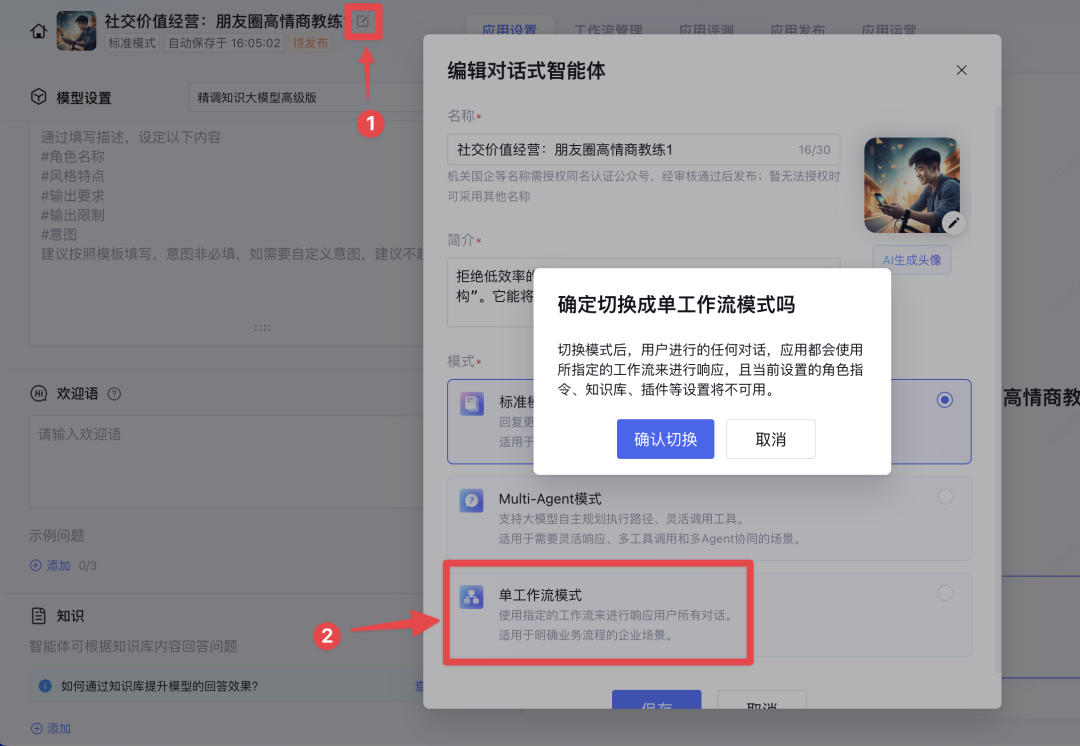Image resolution: width=1080 pixels, height=746 pixels.
Task: Select the 标准模式 radio button
Action: coord(945,400)
